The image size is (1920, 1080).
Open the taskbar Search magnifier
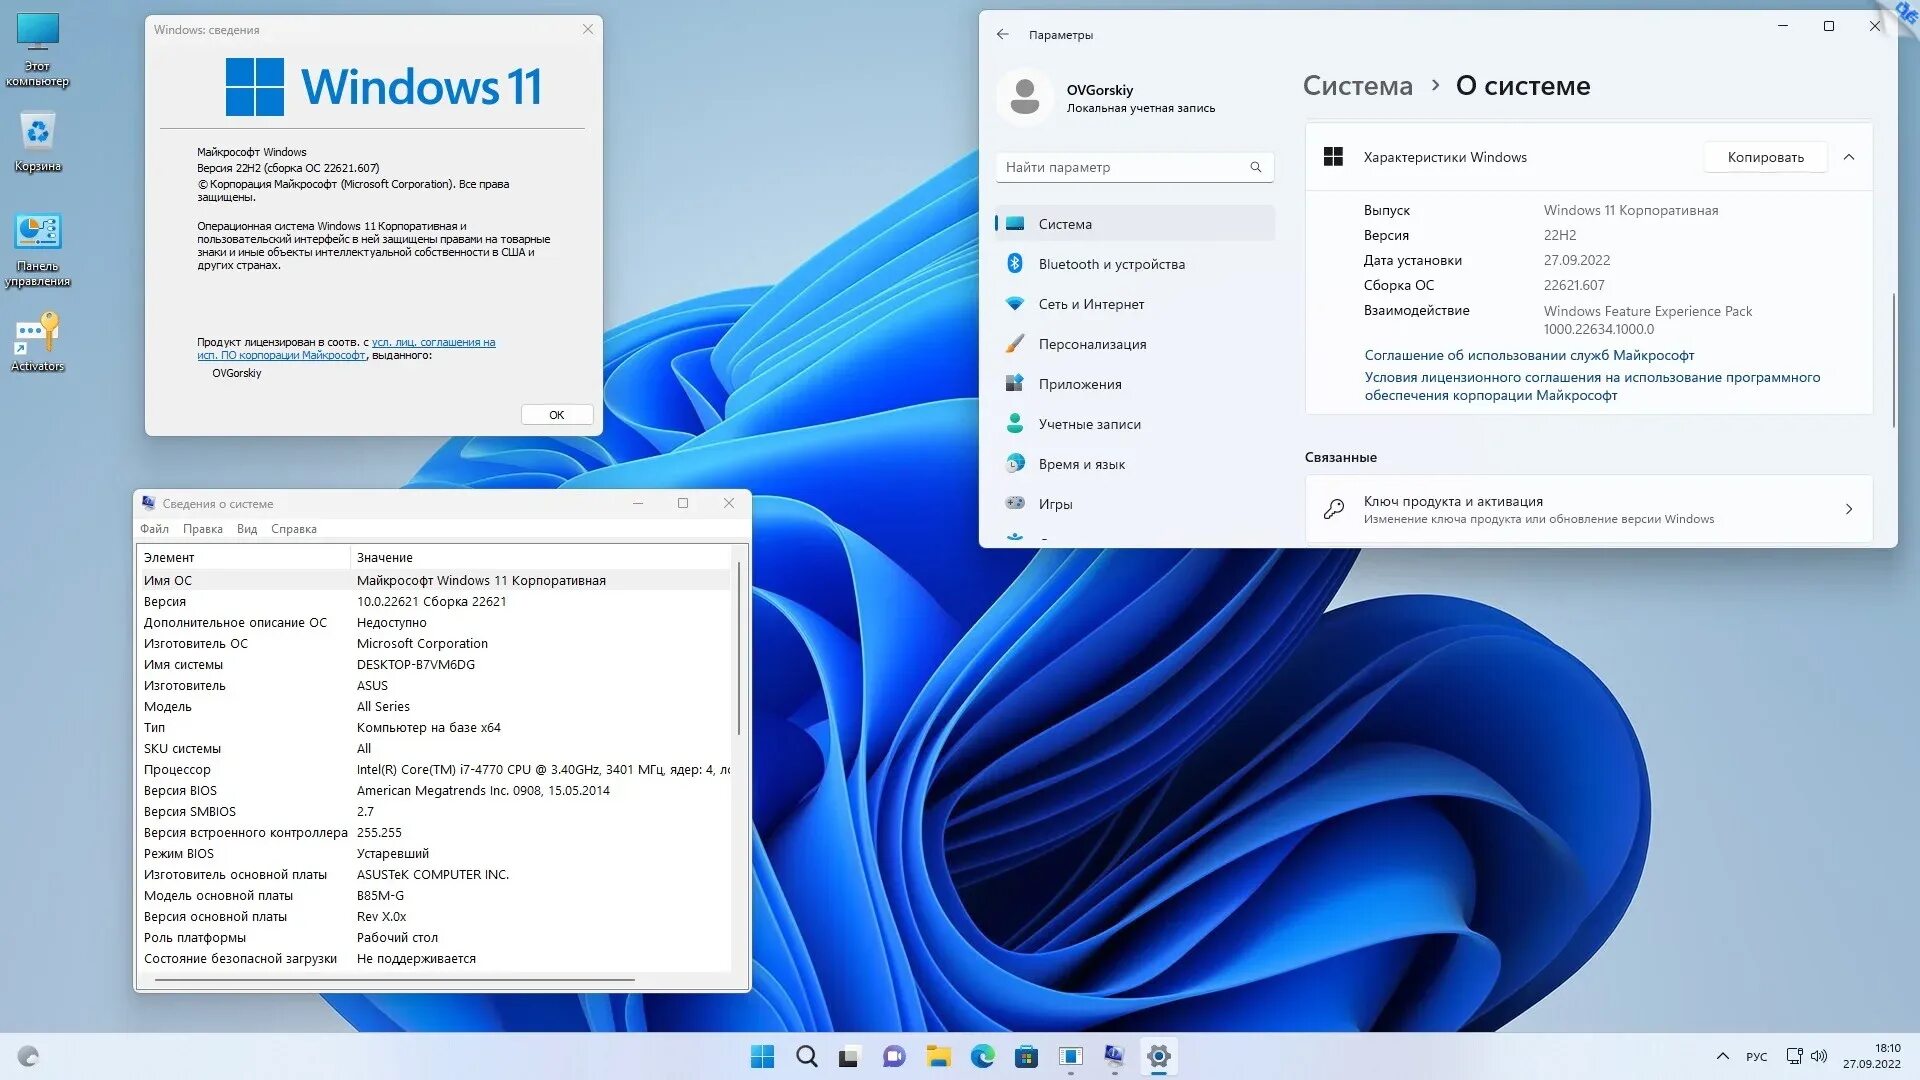(x=806, y=1056)
